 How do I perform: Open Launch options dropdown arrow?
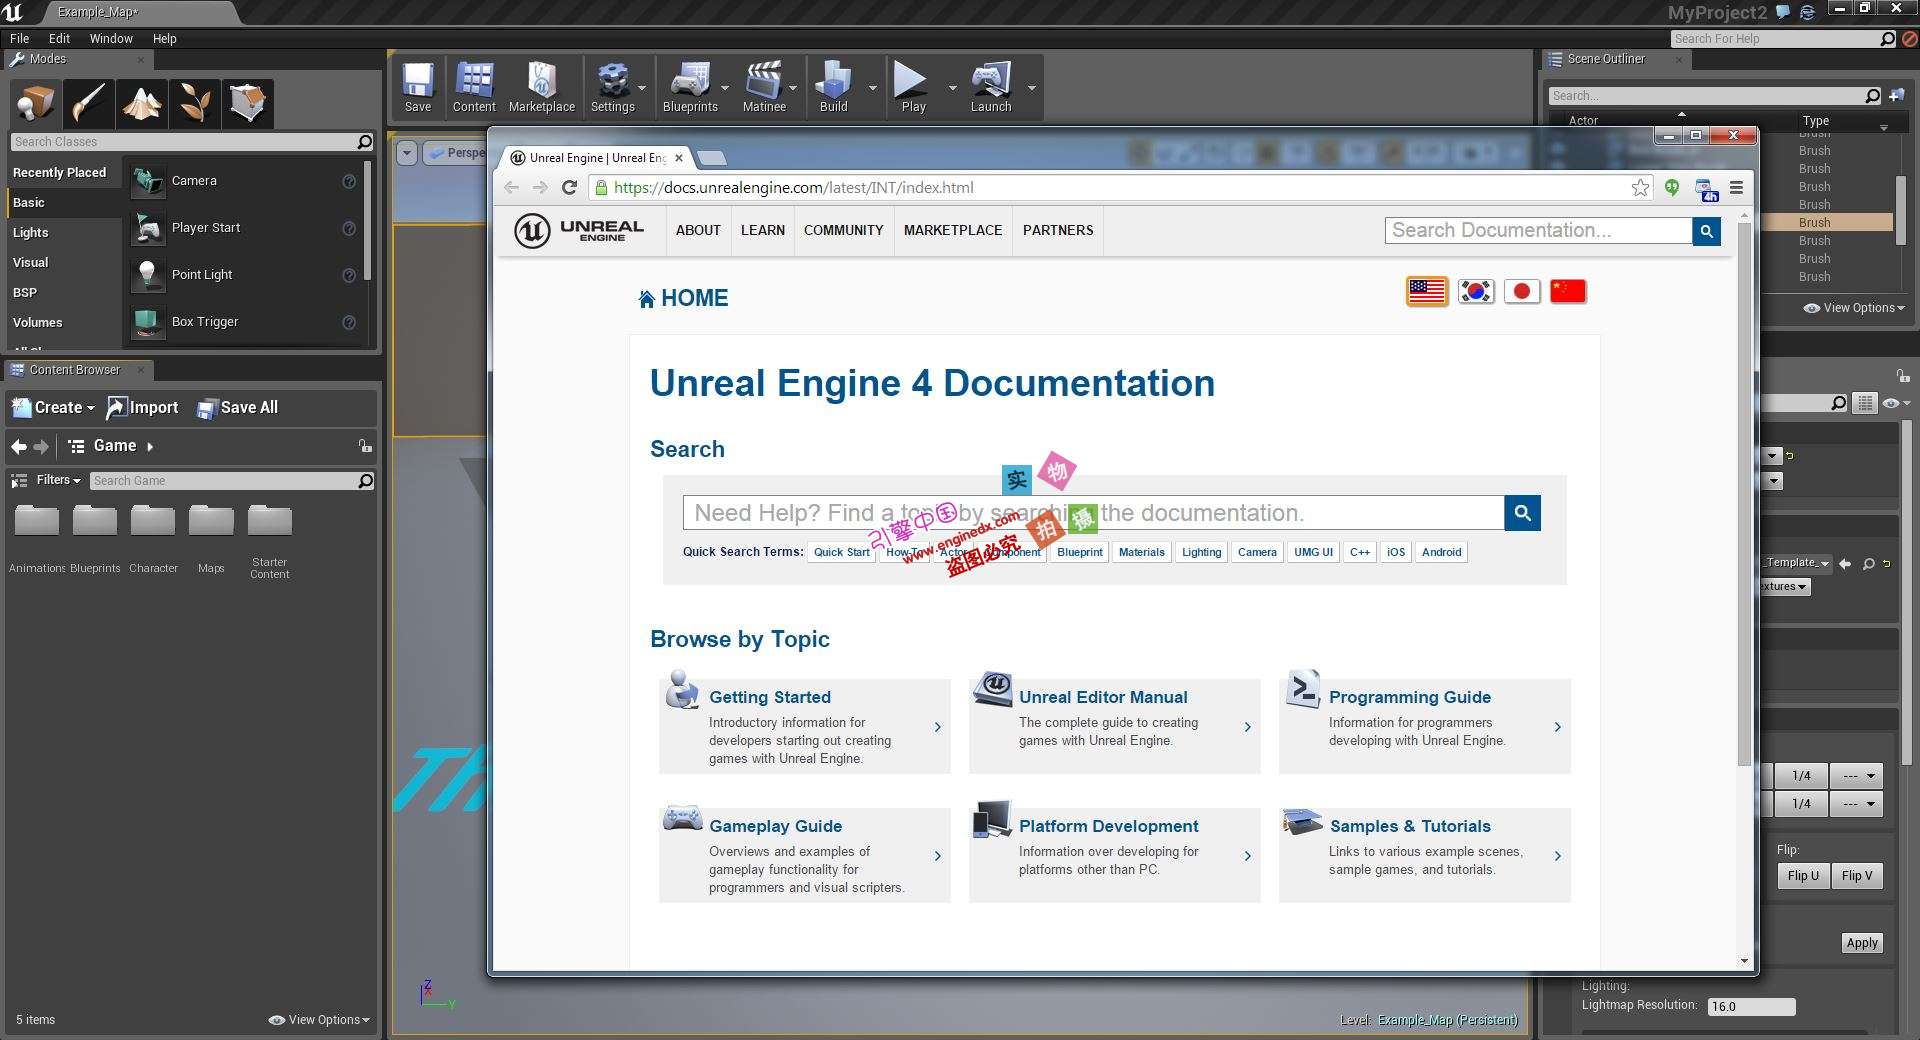point(1032,88)
